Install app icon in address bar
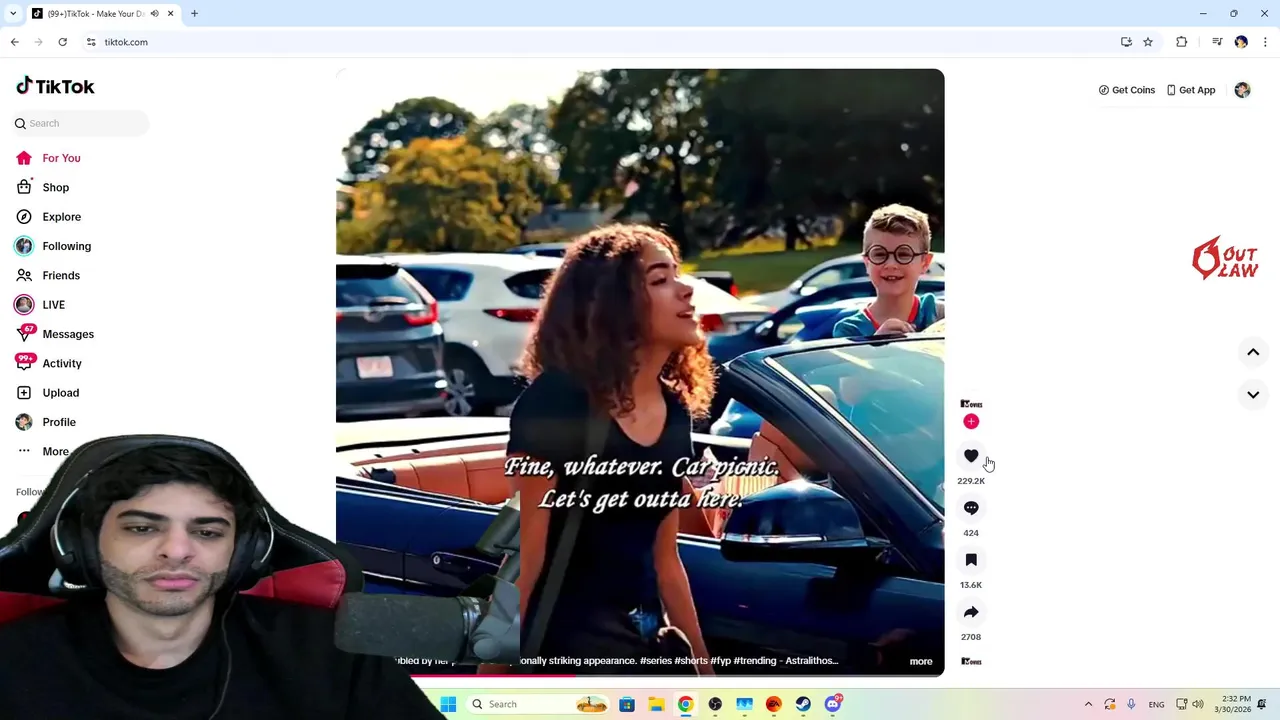 pos(1126,42)
